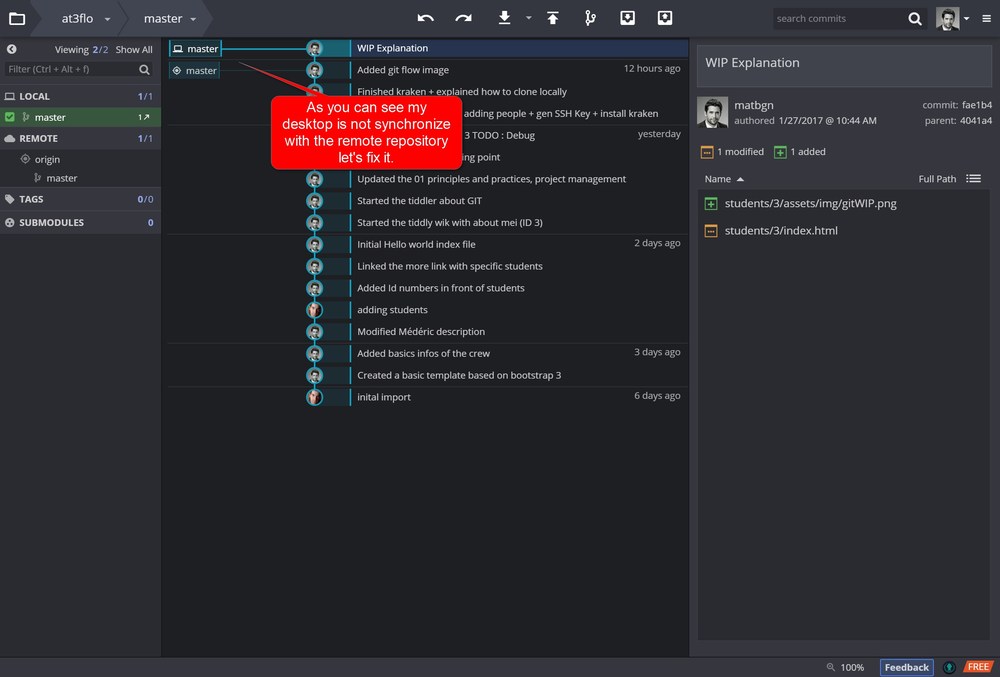
Task: Sort files by Name column
Action: pyautogui.click(x=724, y=179)
